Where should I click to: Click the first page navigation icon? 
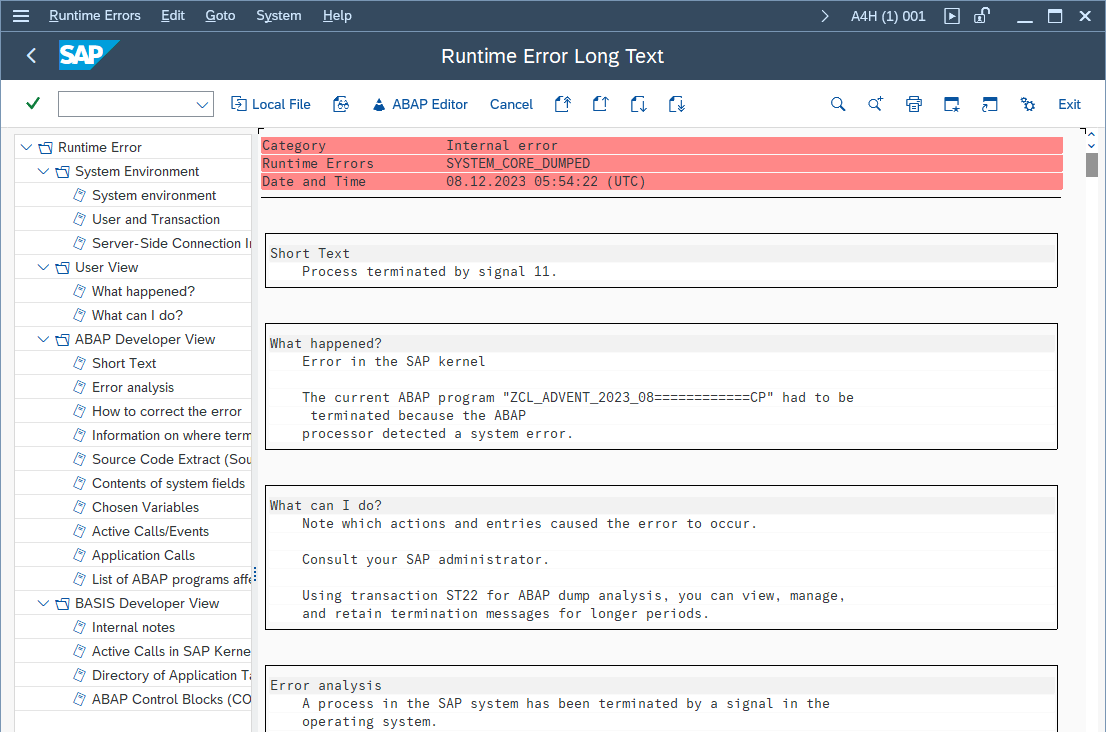pyautogui.click(x=562, y=104)
